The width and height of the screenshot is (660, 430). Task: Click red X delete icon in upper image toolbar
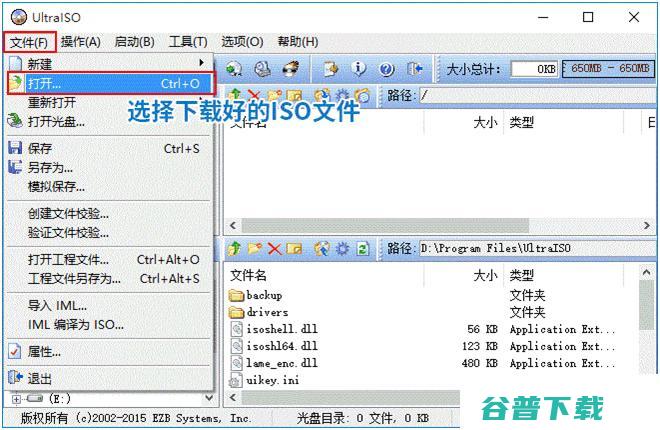pos(254,95)
